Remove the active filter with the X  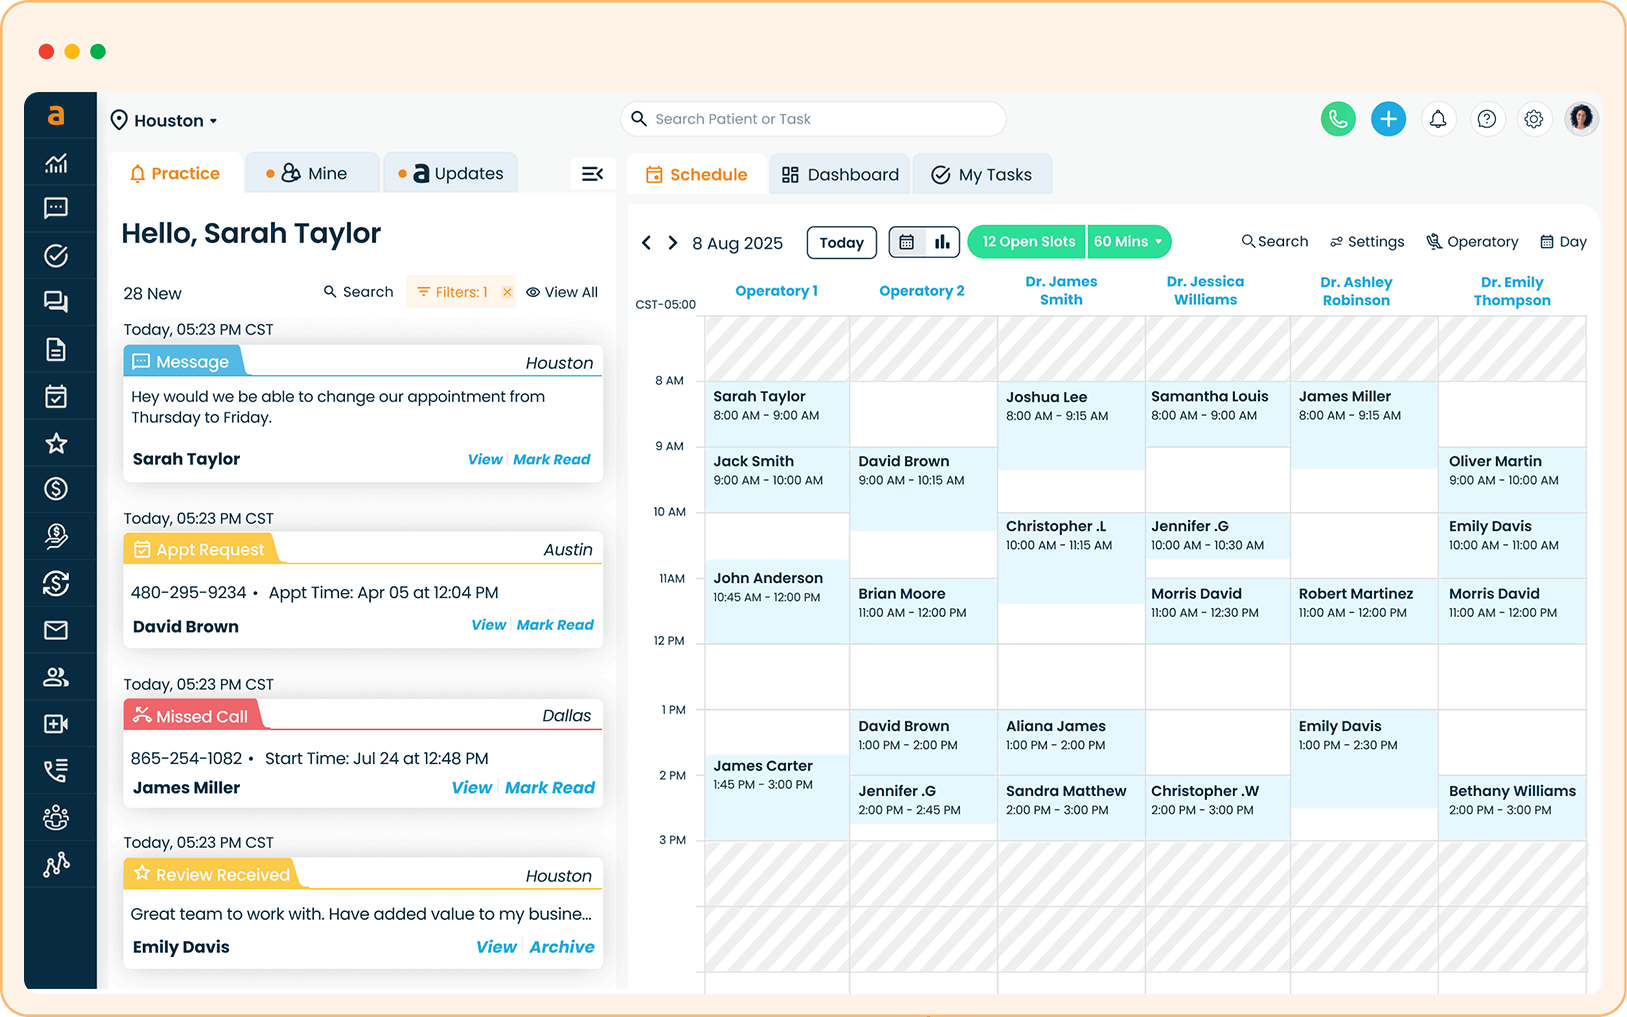pyautogui.click(x=507, y=292)
